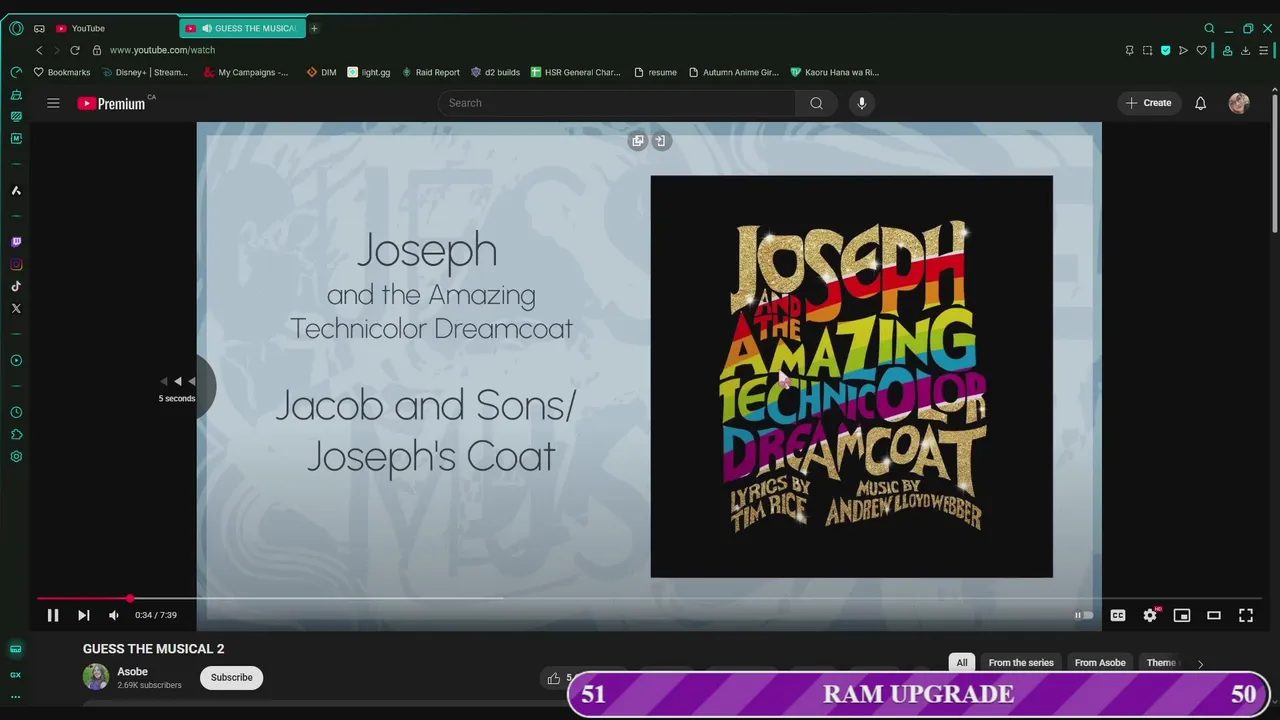Open sidebar three-dot setup menu
This screenshot has width=1280, height=720.
pos(16,696)
